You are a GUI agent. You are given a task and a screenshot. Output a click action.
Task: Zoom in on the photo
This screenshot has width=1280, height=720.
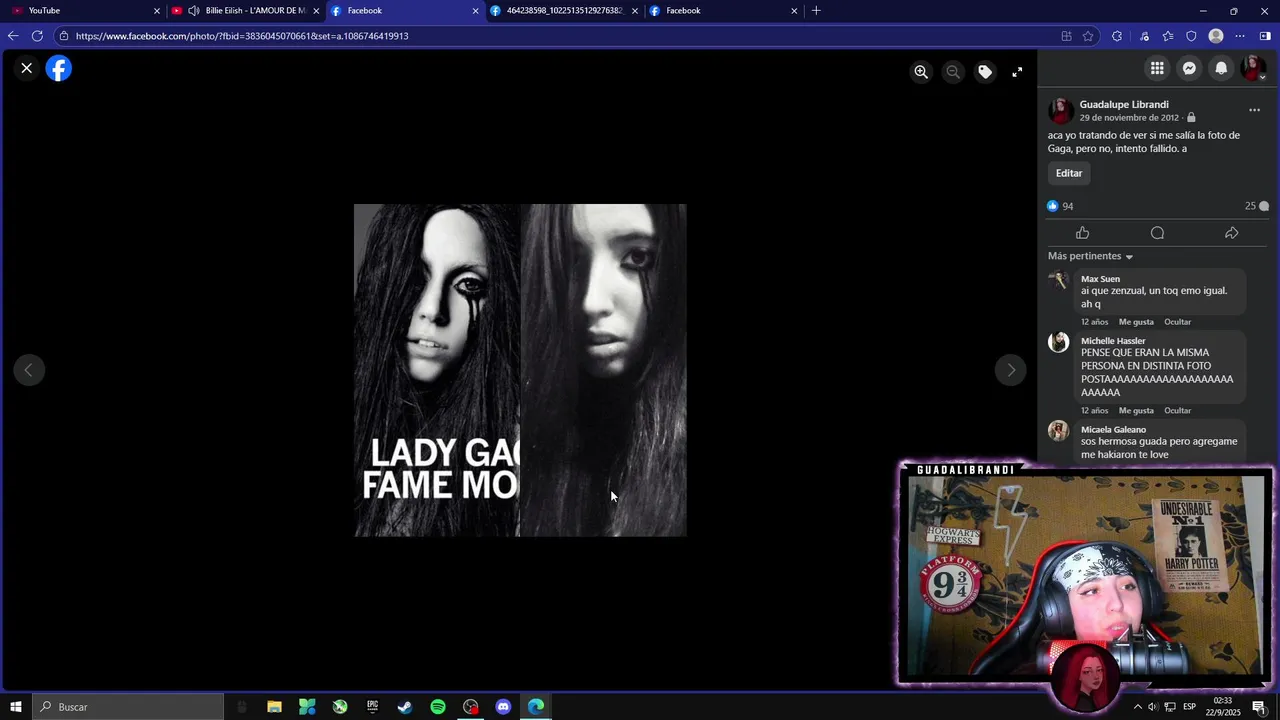pos(921,72)
